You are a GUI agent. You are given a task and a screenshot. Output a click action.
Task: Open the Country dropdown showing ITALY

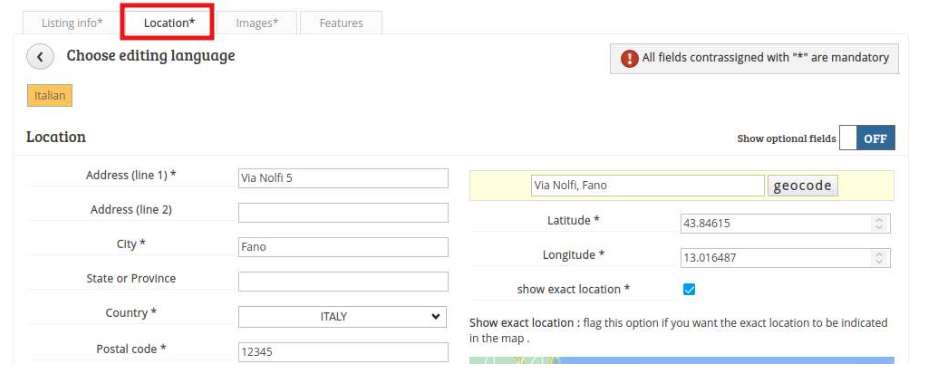[x=342, y=317]
